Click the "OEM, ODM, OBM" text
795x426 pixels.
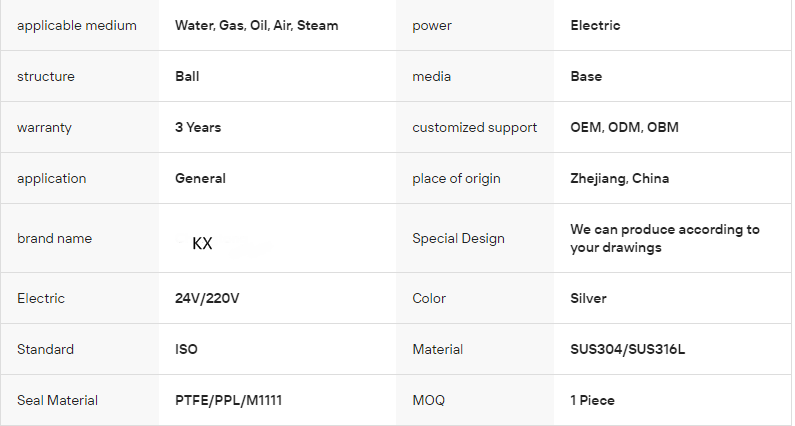[x=624, y=127]
